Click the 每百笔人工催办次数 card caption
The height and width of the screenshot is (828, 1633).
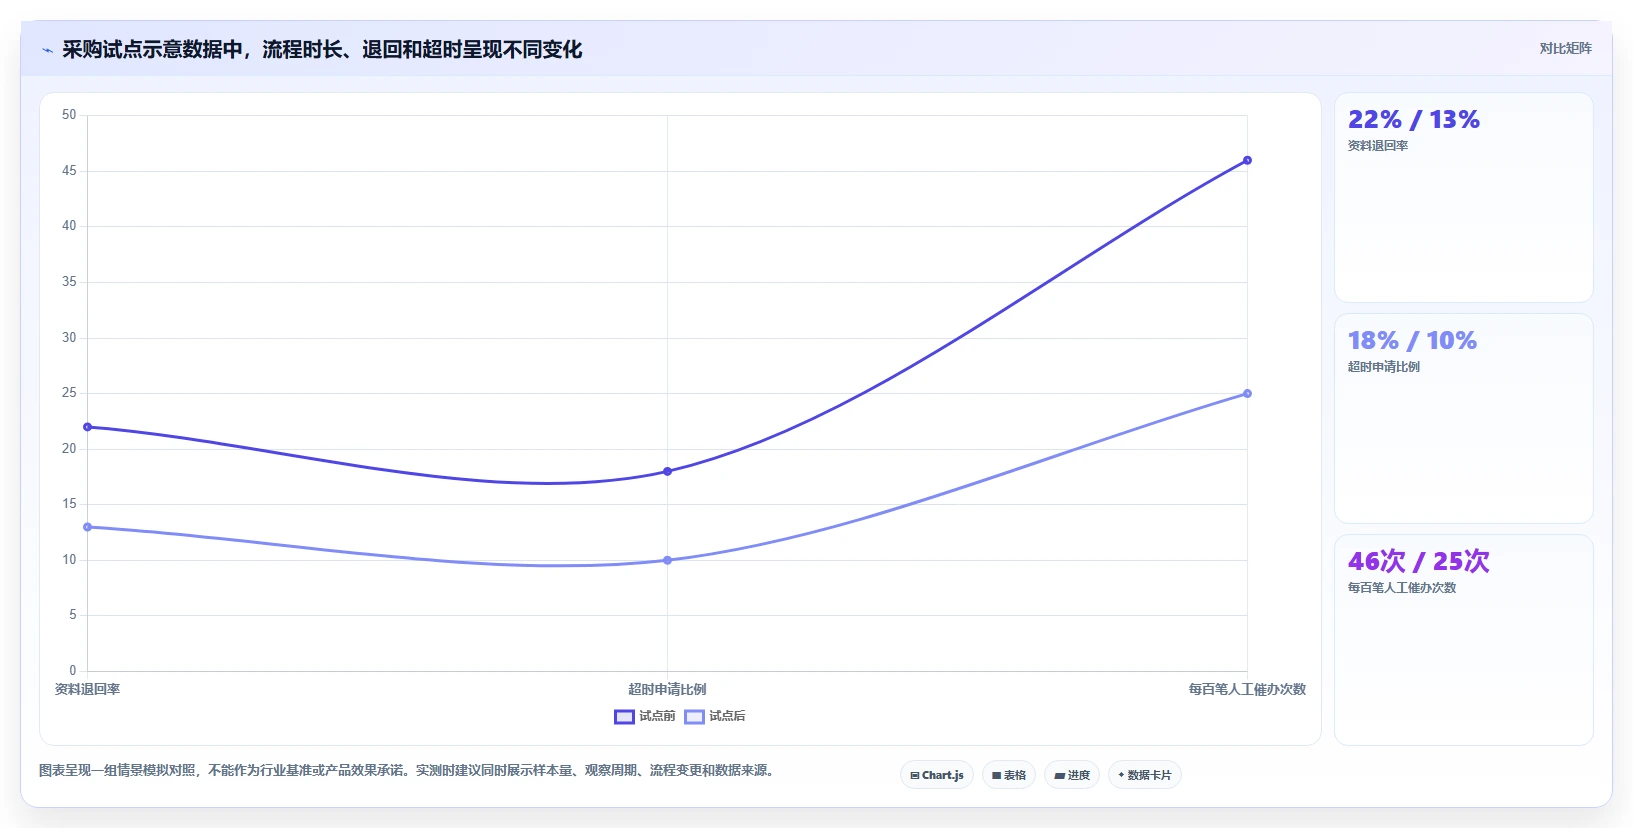point(1401,588)
